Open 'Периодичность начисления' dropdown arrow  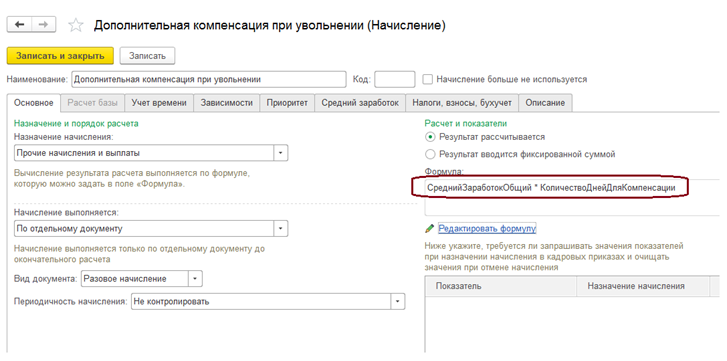[x=398, y=301]
